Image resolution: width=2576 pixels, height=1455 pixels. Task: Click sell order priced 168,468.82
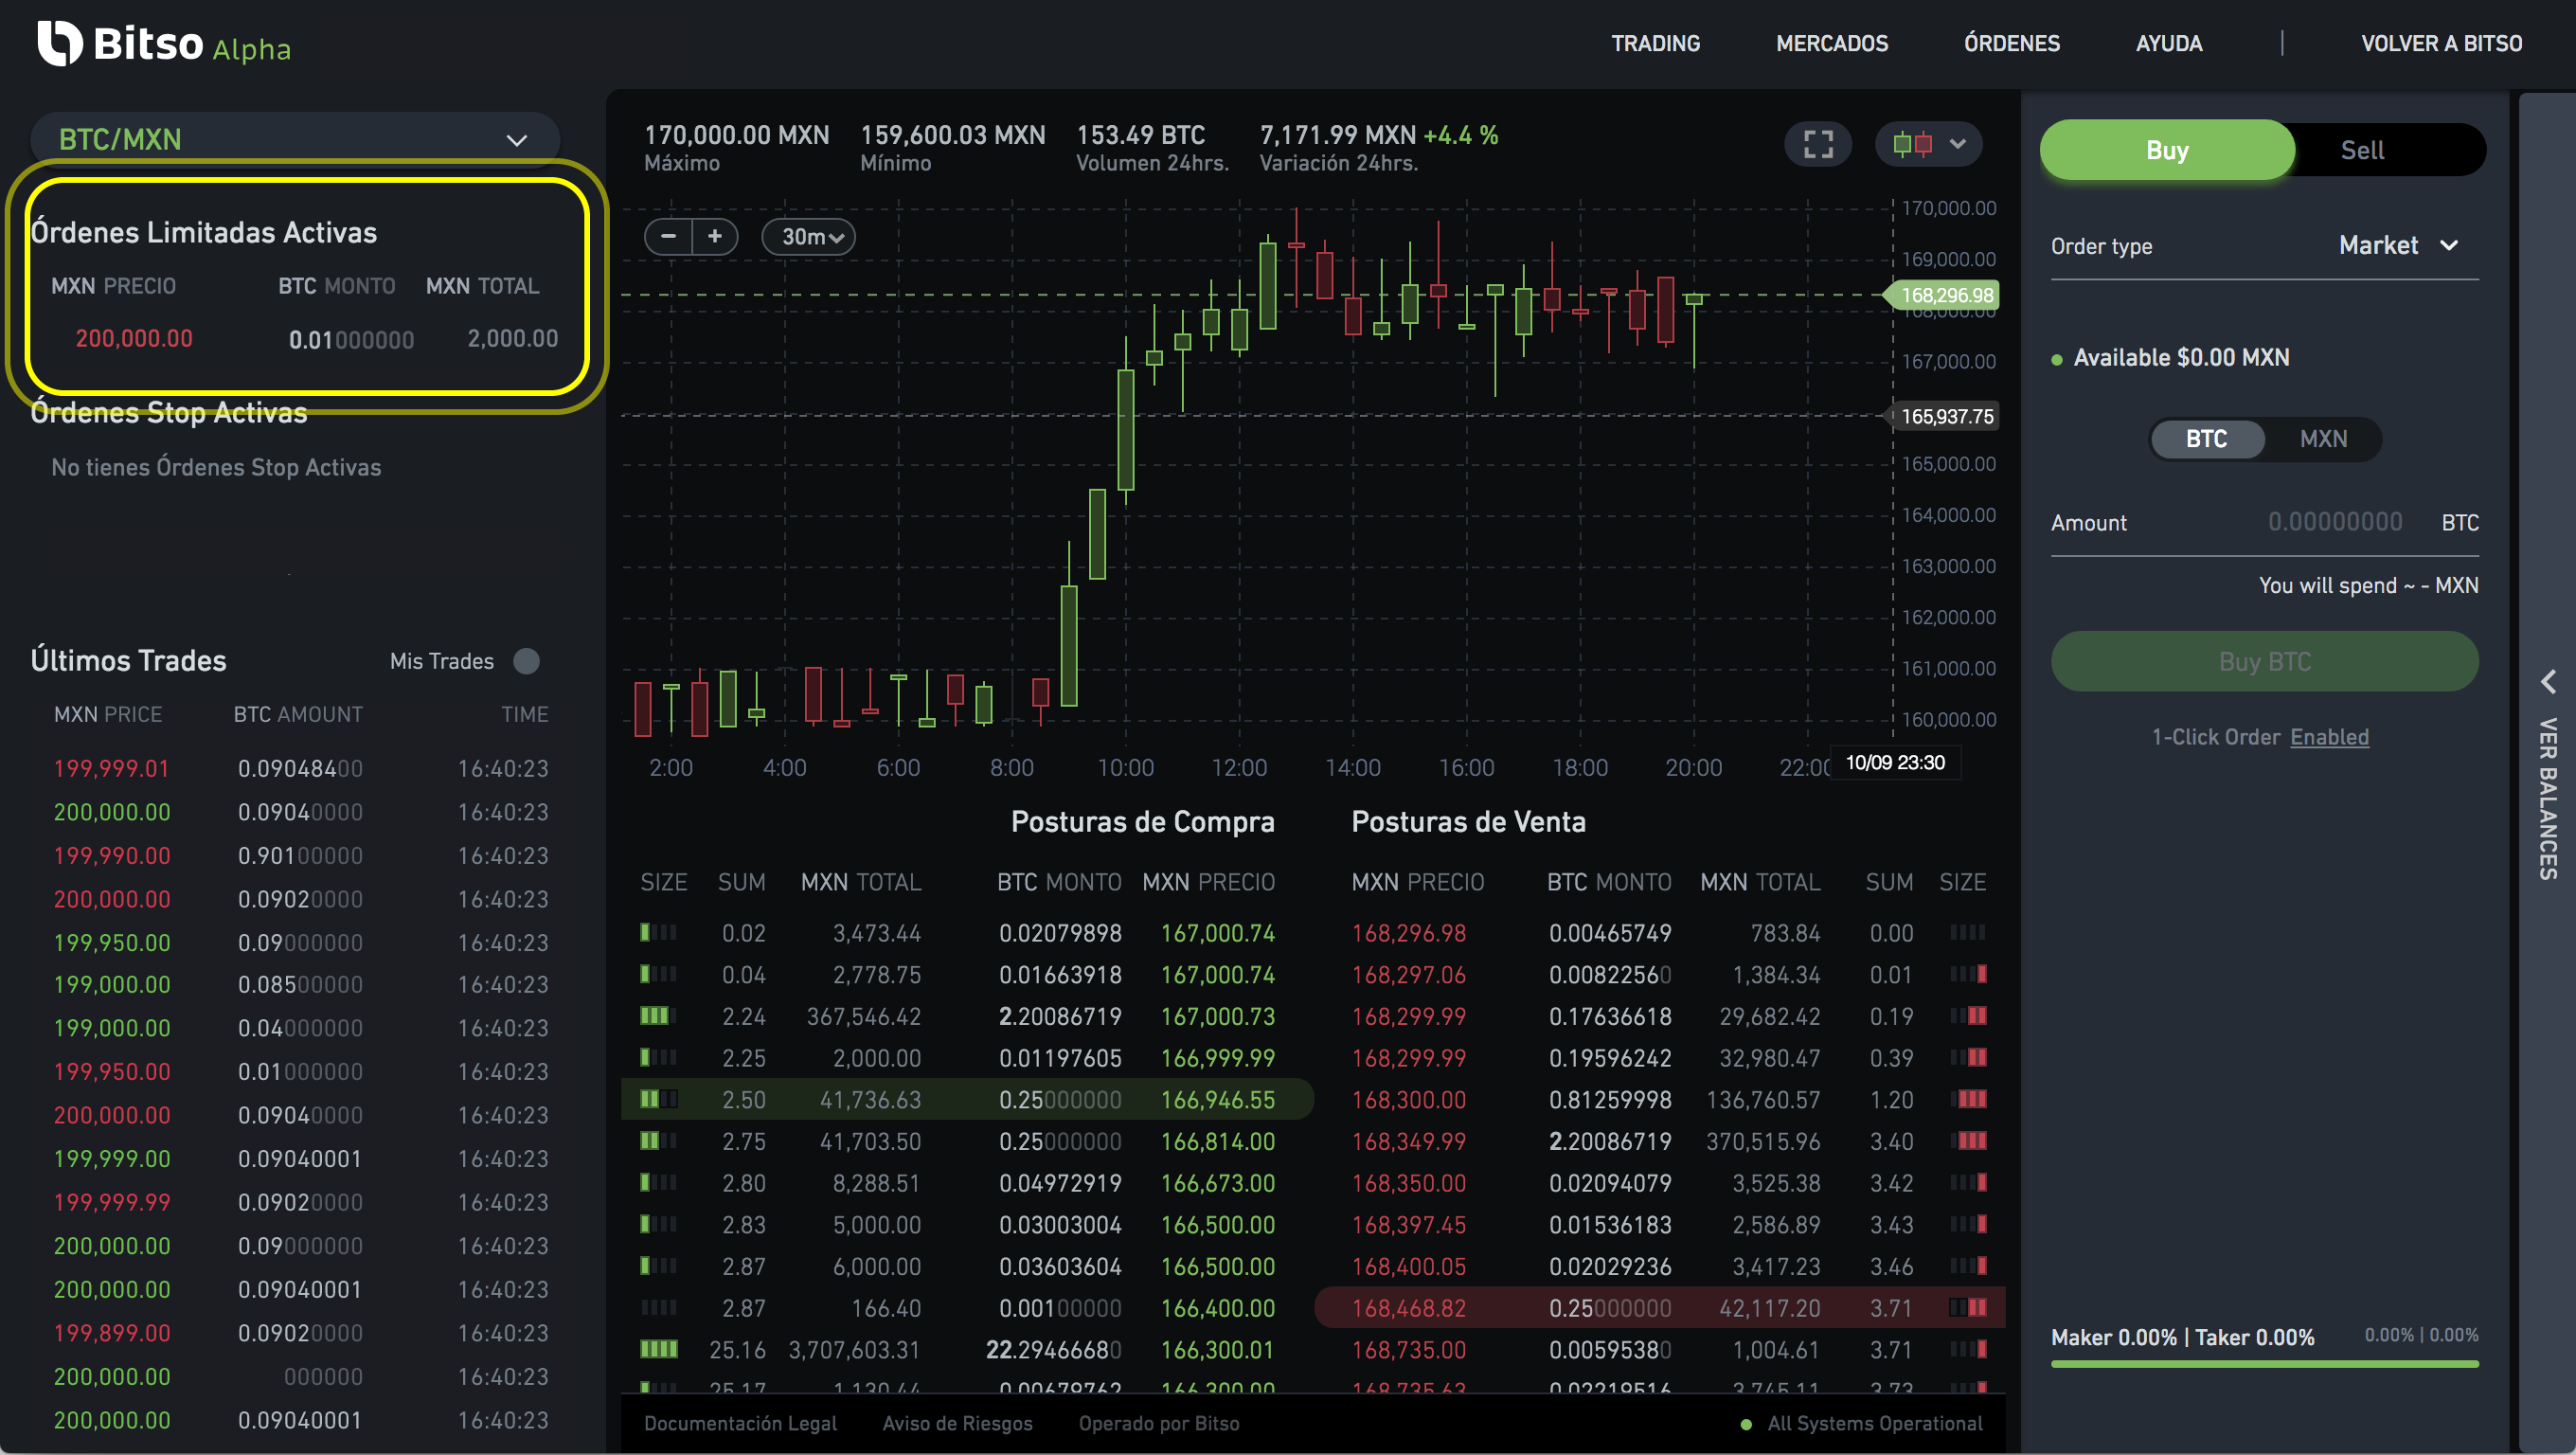1659,1308
